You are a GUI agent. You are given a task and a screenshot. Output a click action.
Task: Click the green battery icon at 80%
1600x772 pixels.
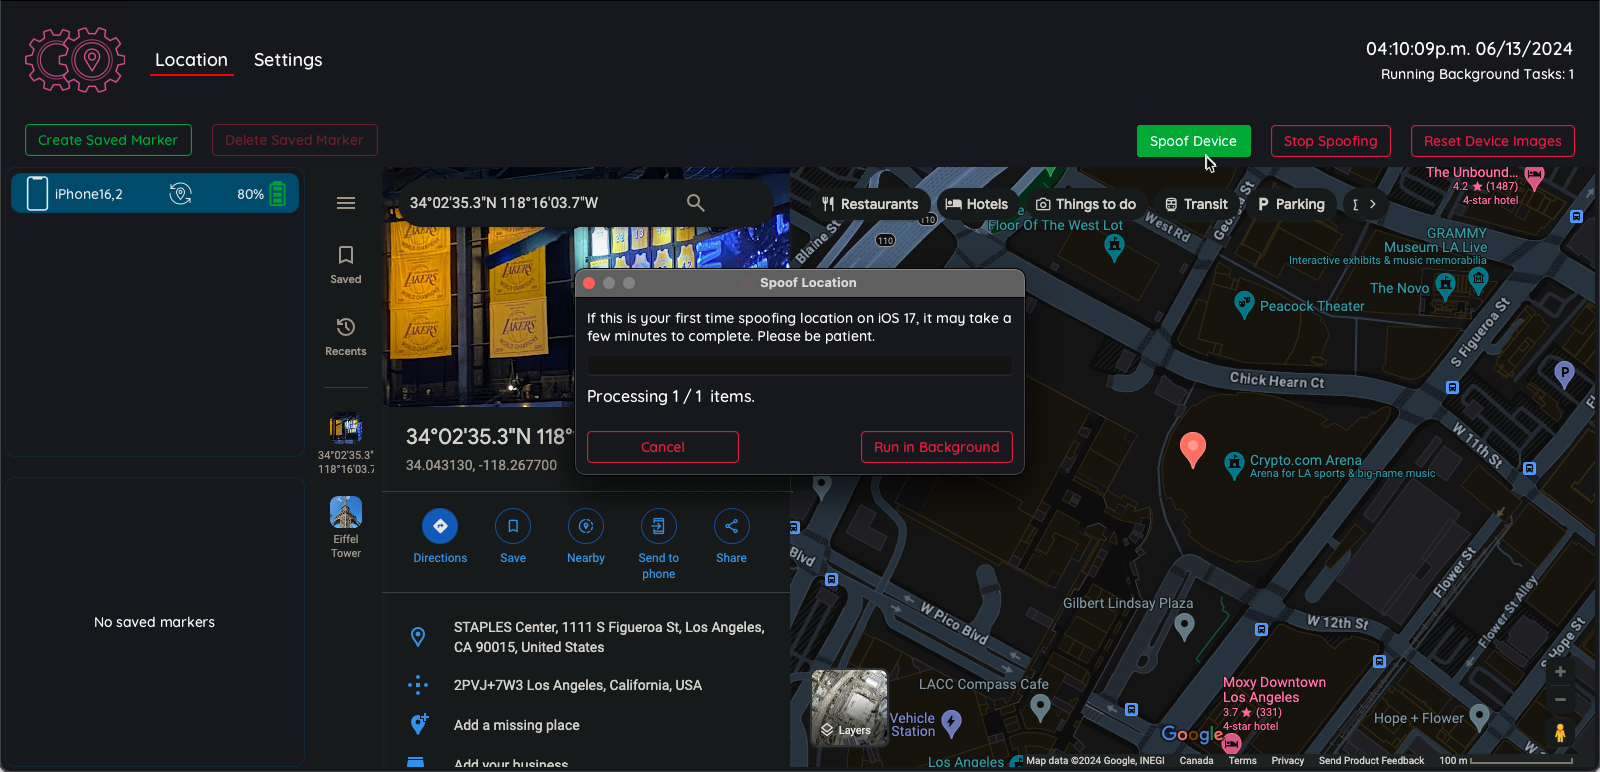(x=278, y=194)
